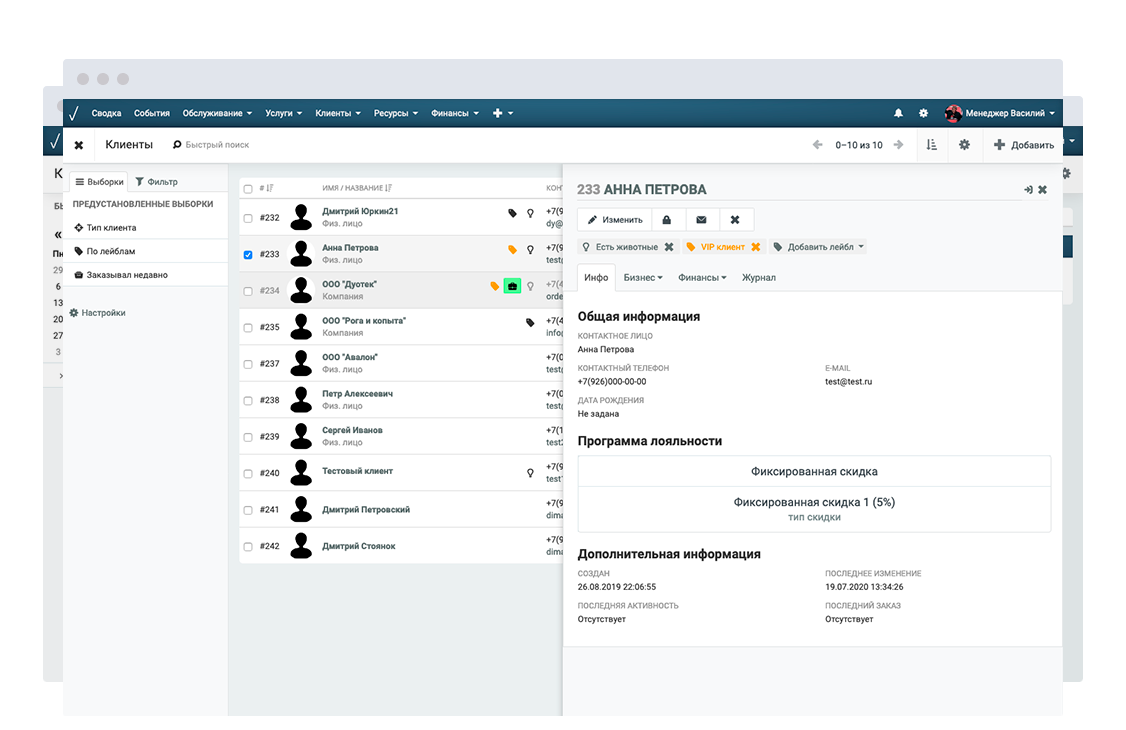The image size is (1126, 730).
Task: Open client Петр Алексеевич
Action: 357,394
